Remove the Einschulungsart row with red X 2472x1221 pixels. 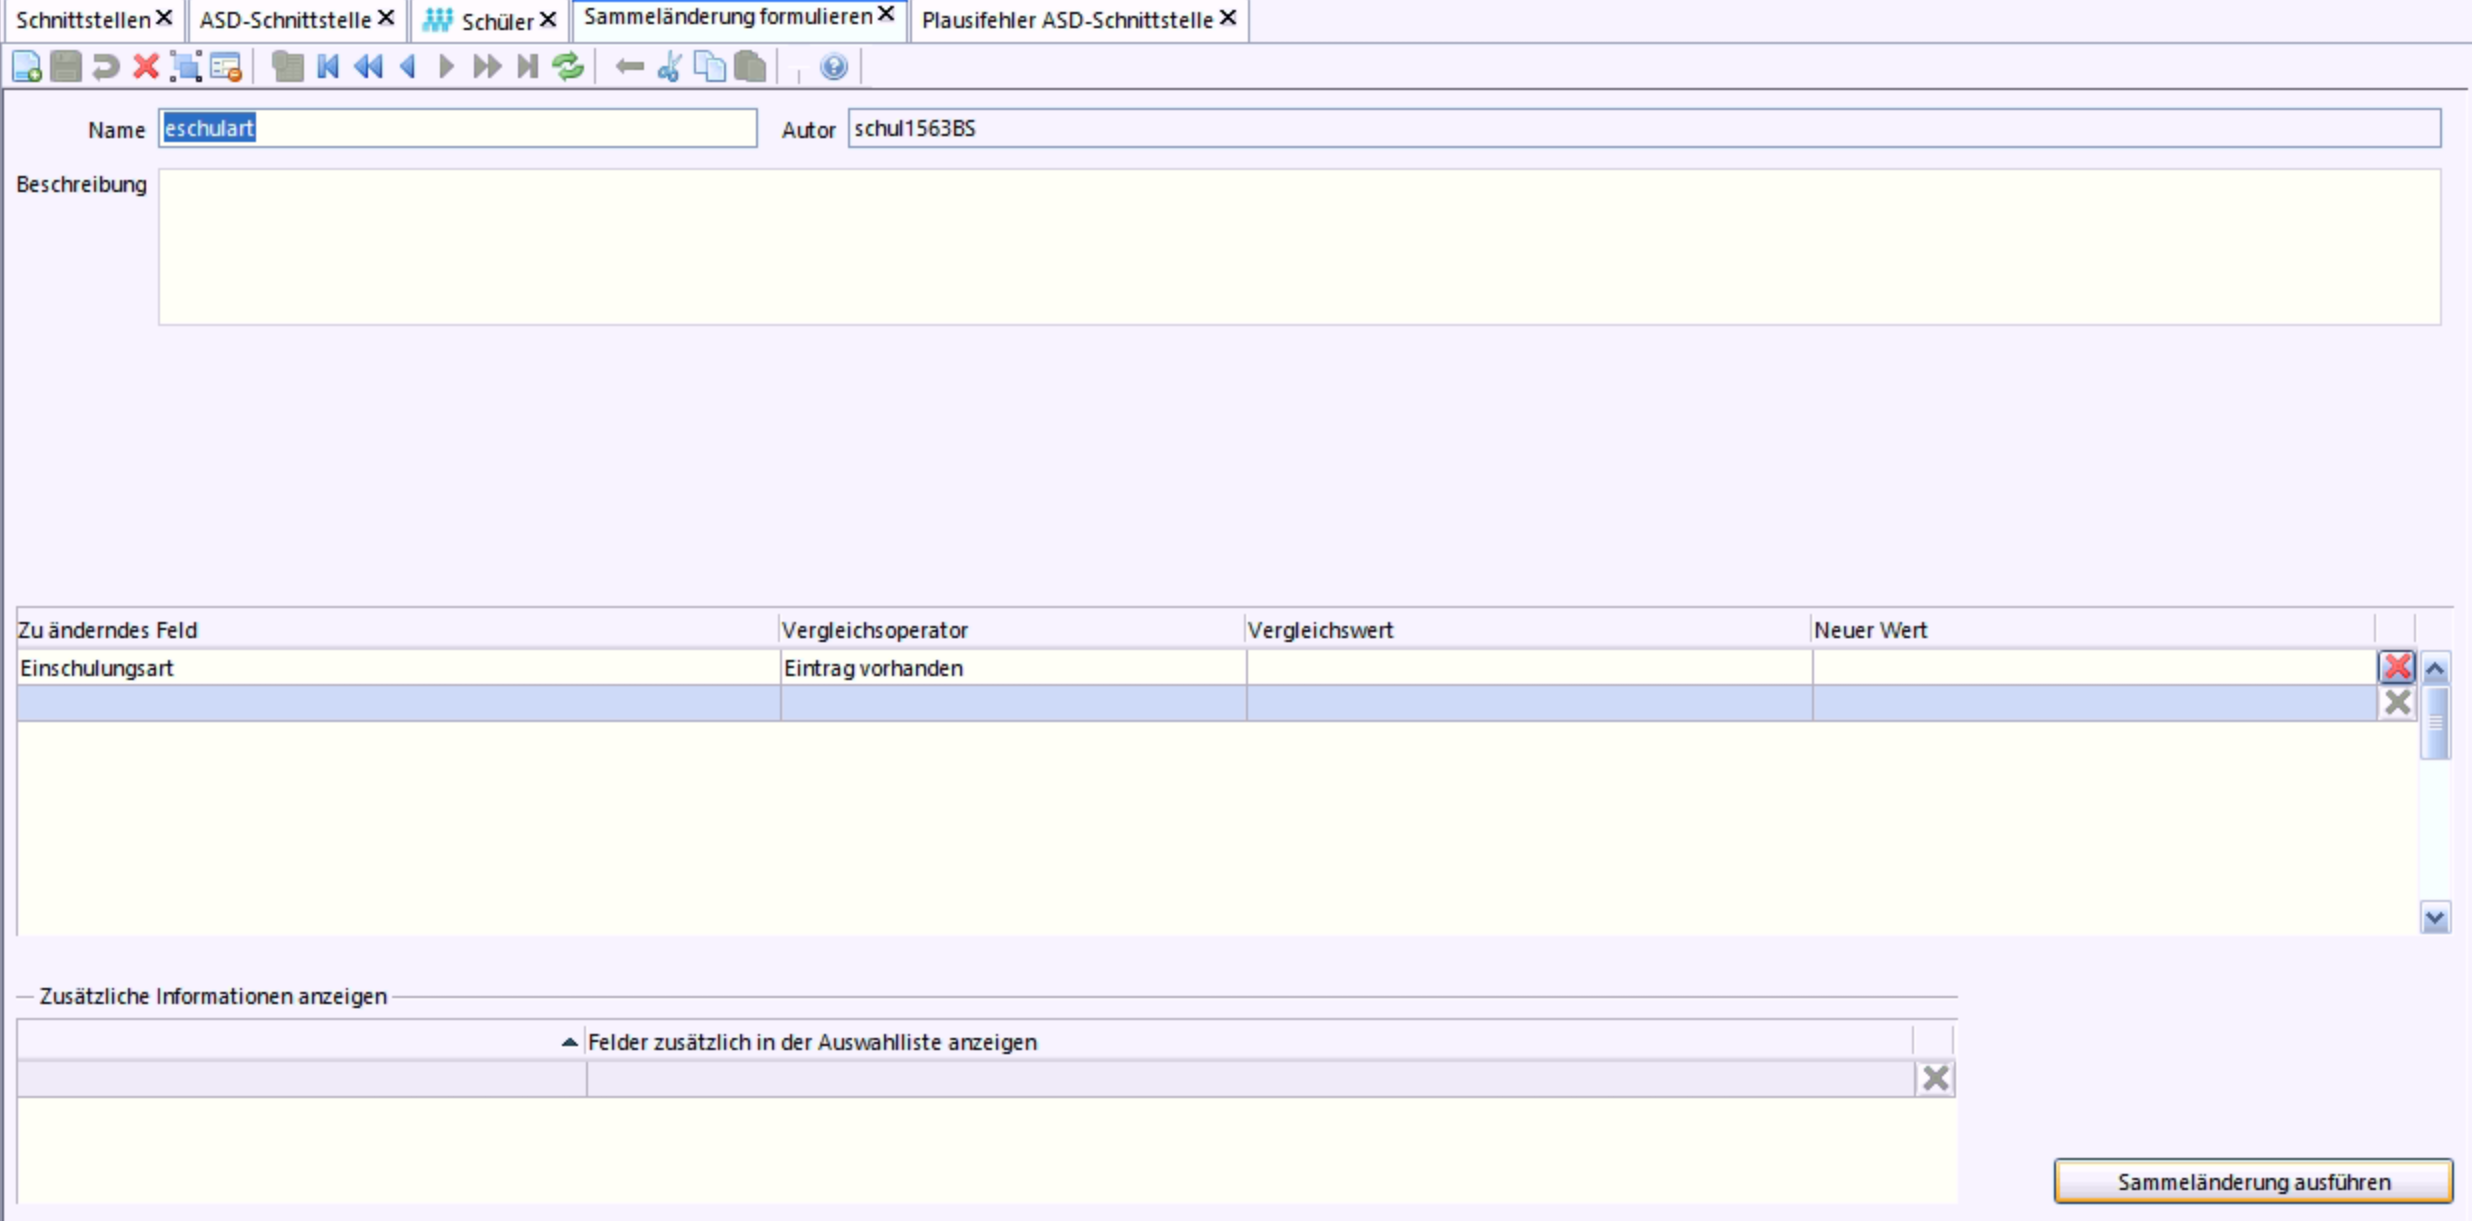(x=2397, y=667)
